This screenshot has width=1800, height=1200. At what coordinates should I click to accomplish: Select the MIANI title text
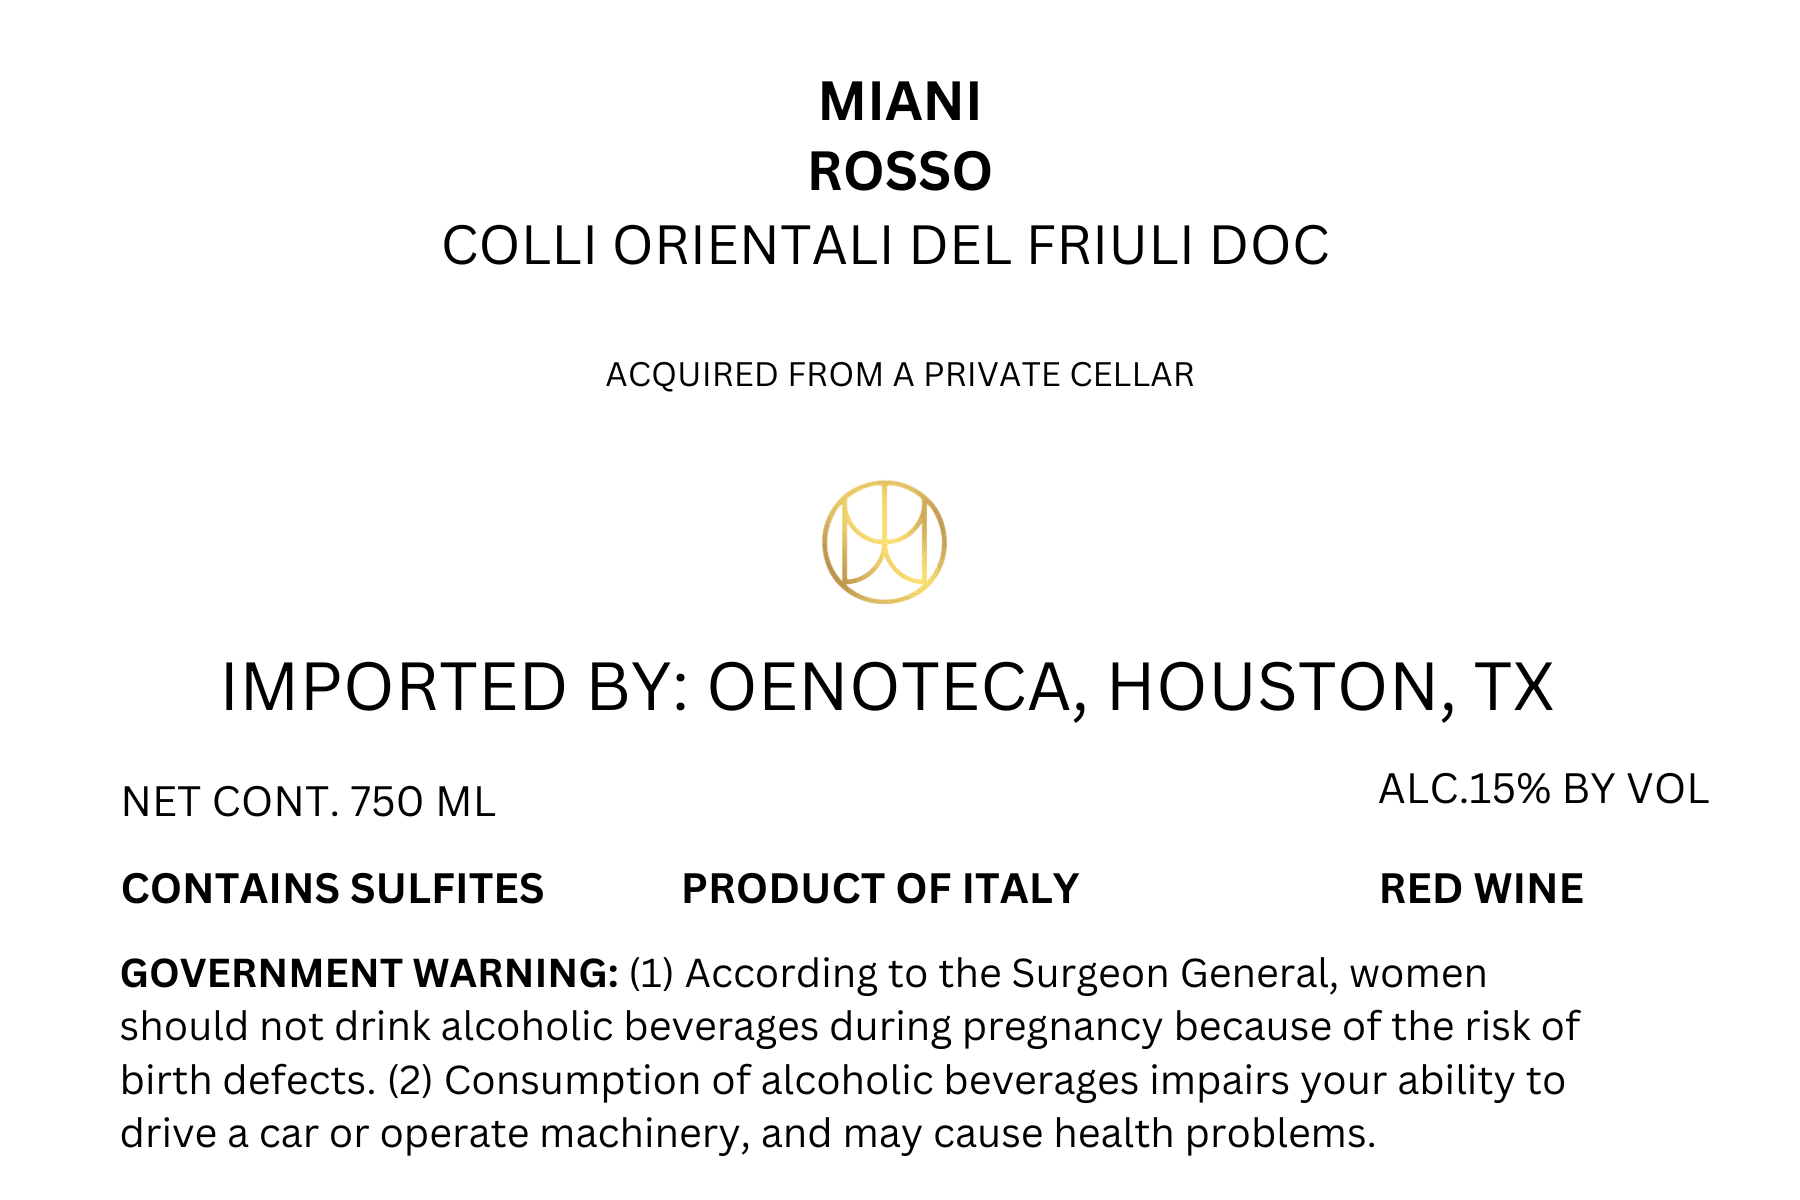(x=900, y=102)
